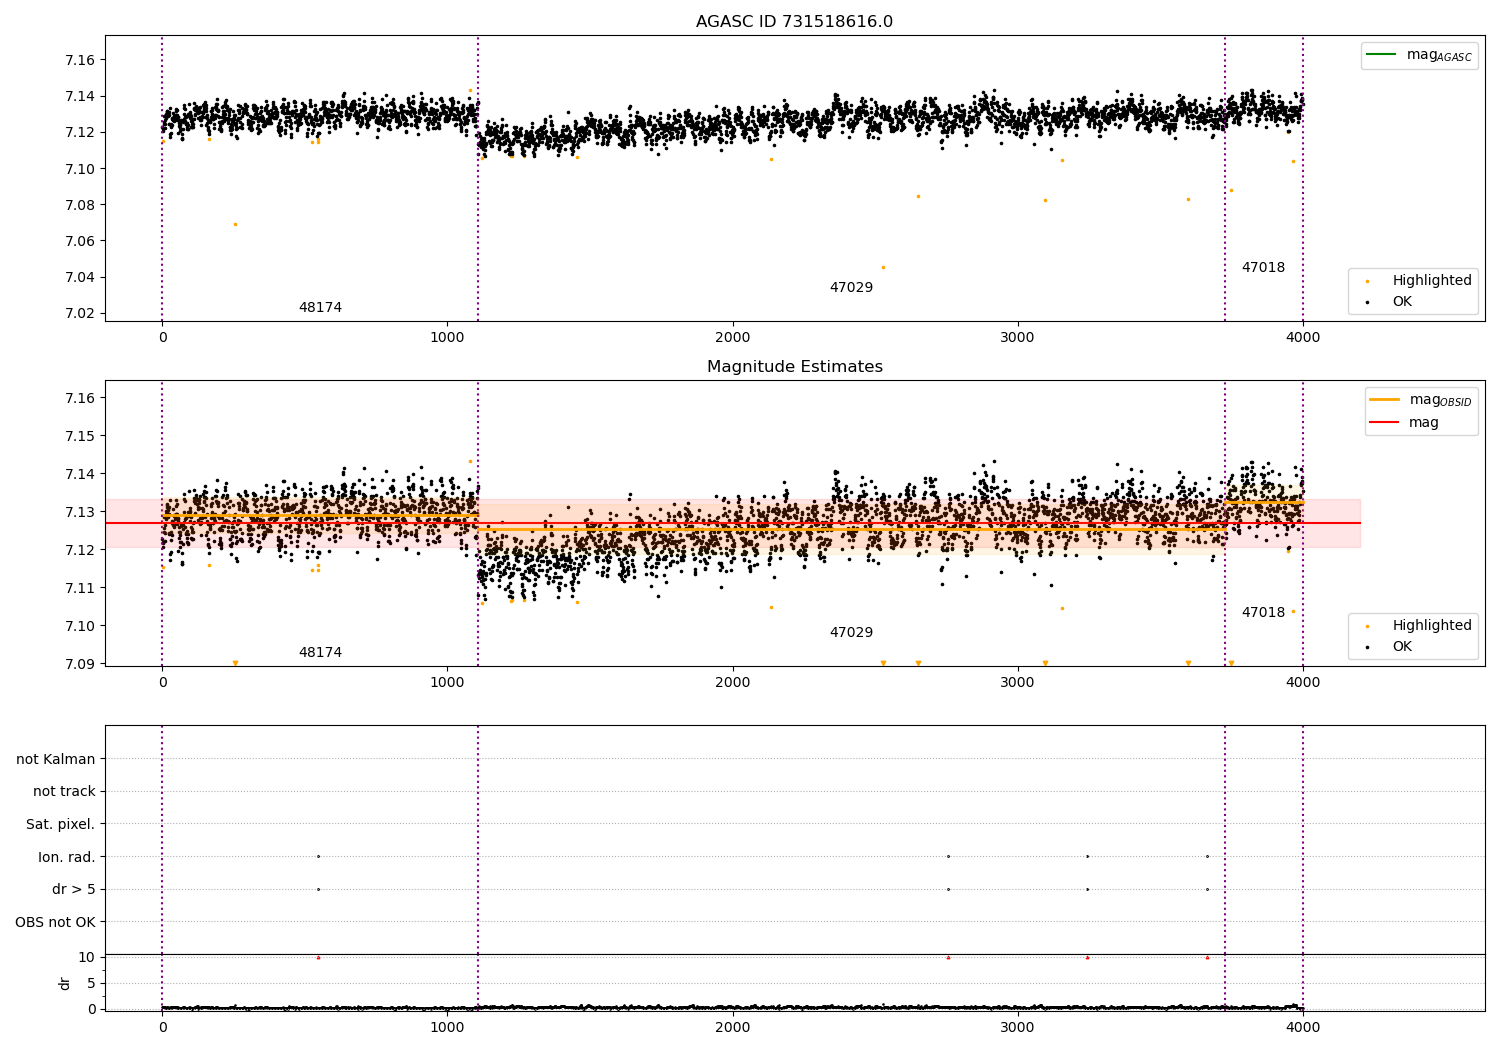
Task: Click the 'dr' y-axis label in bottom panel
Action: 65,983
